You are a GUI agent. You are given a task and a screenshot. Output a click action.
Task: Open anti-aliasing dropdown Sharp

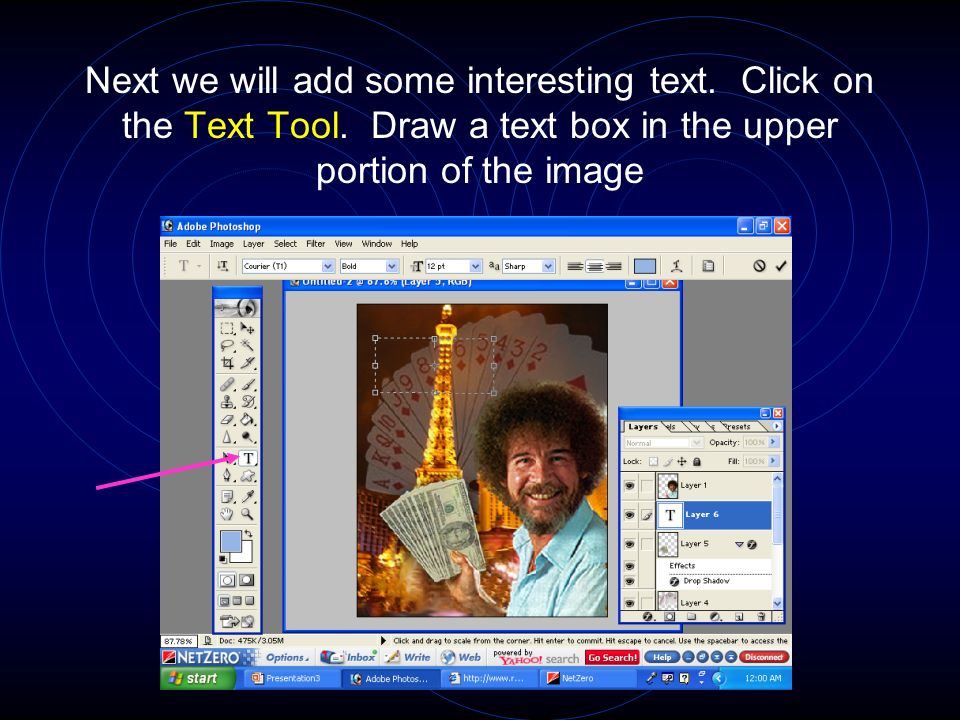(548, 266)
